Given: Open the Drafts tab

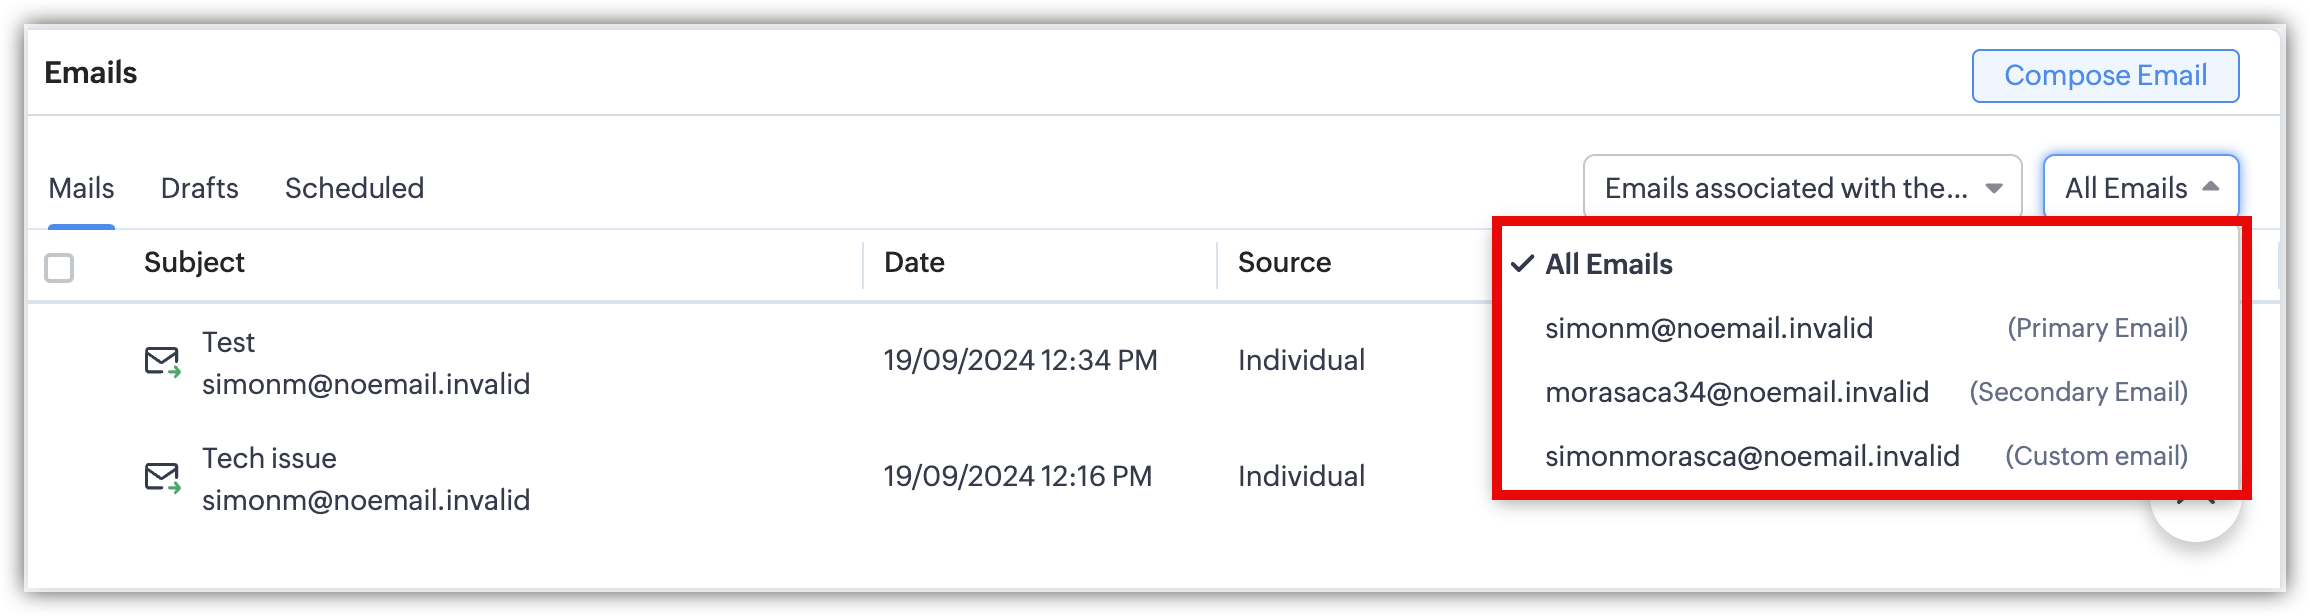Looking at the screenshot, I should coord(199,188).
